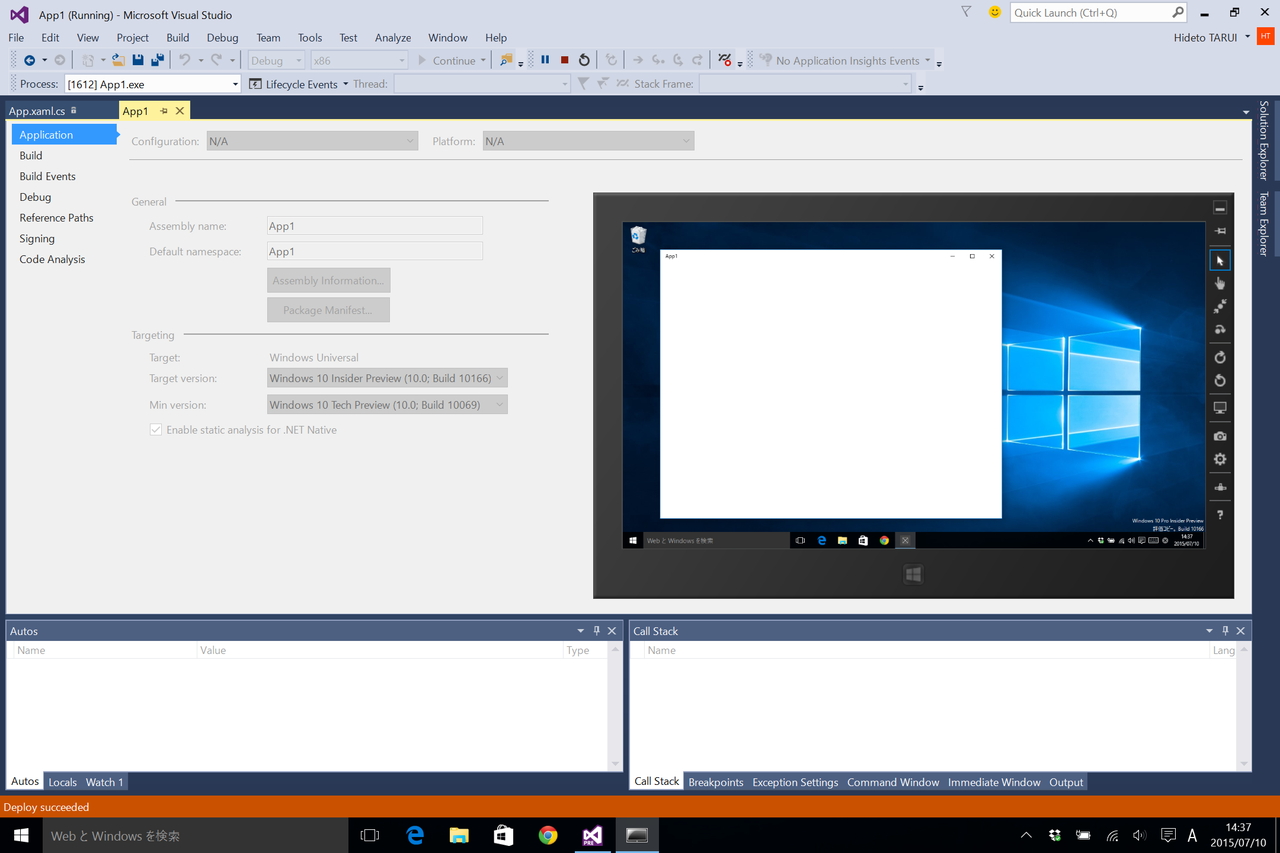
Task: Unpin the Call Stack window
Action: click(1224, 630)
